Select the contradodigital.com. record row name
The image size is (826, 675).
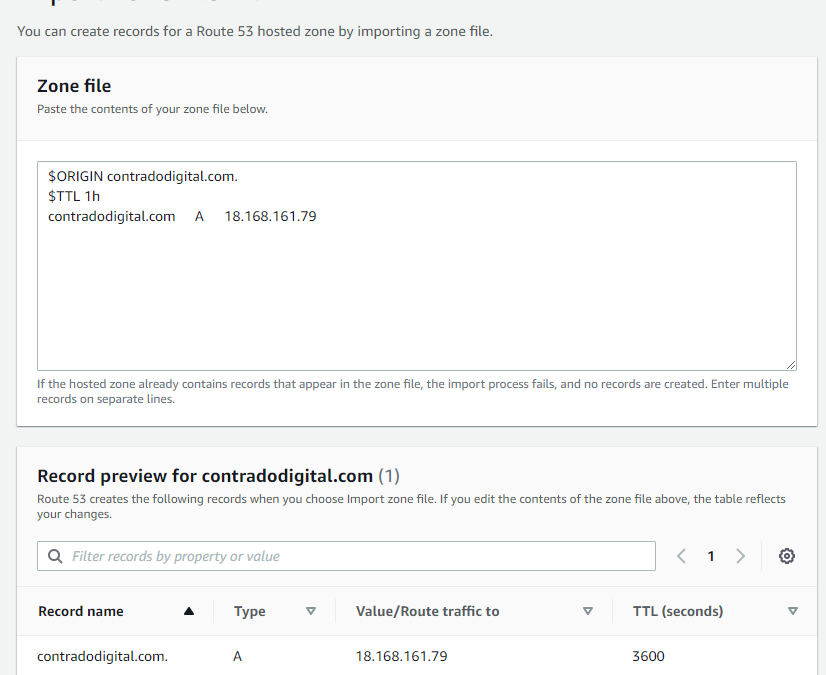click(x=102, y=656)
